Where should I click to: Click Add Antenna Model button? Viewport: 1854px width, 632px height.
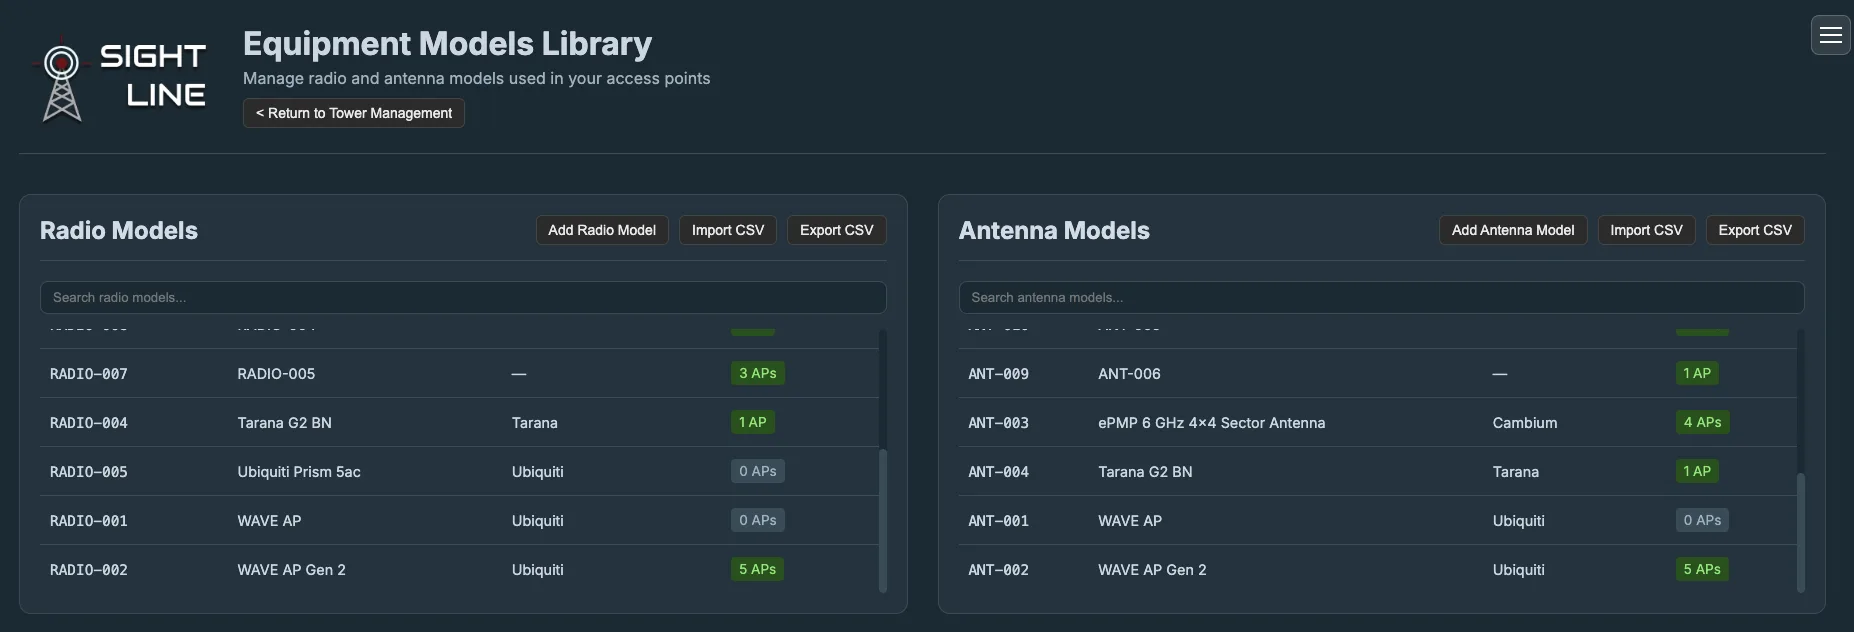coord(1513,230)
